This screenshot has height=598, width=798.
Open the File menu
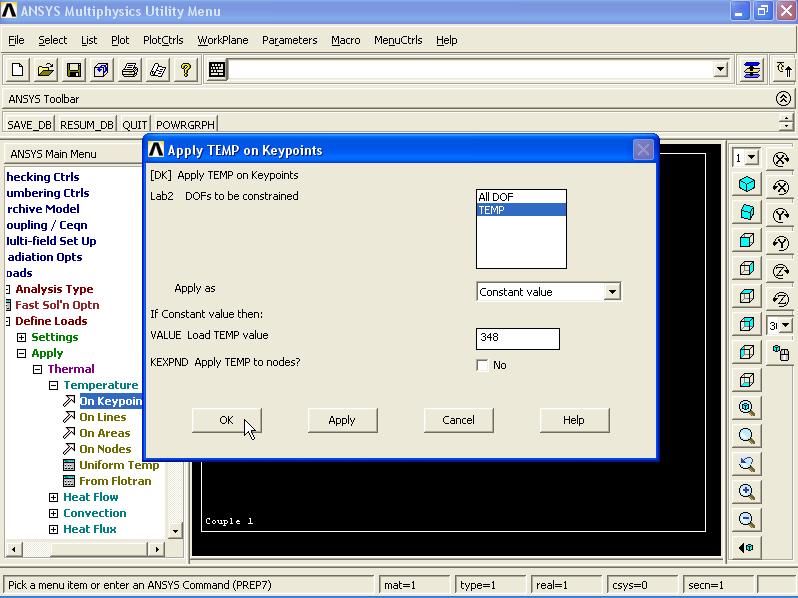point(16,40)
